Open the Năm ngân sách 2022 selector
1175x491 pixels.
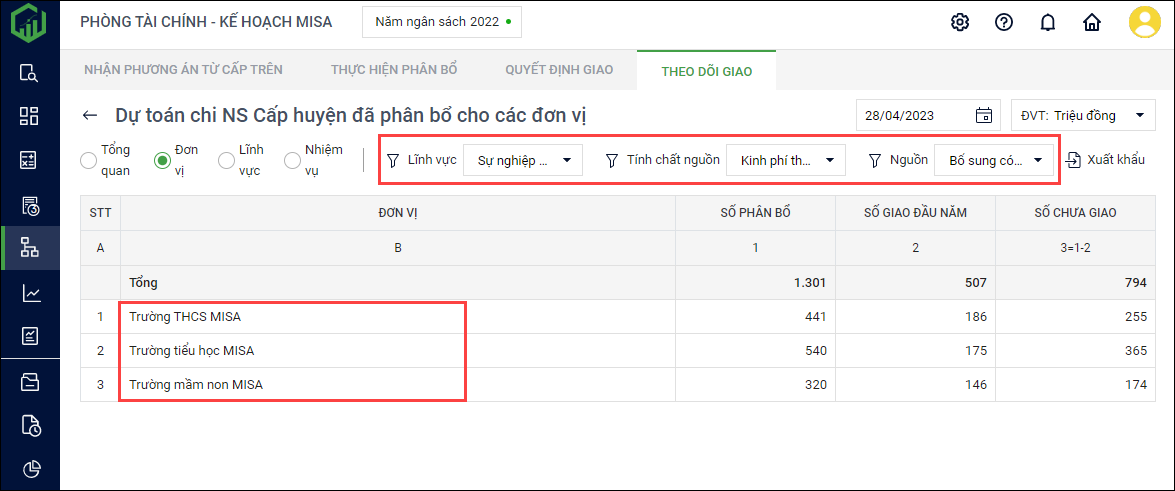pos(441,22)
